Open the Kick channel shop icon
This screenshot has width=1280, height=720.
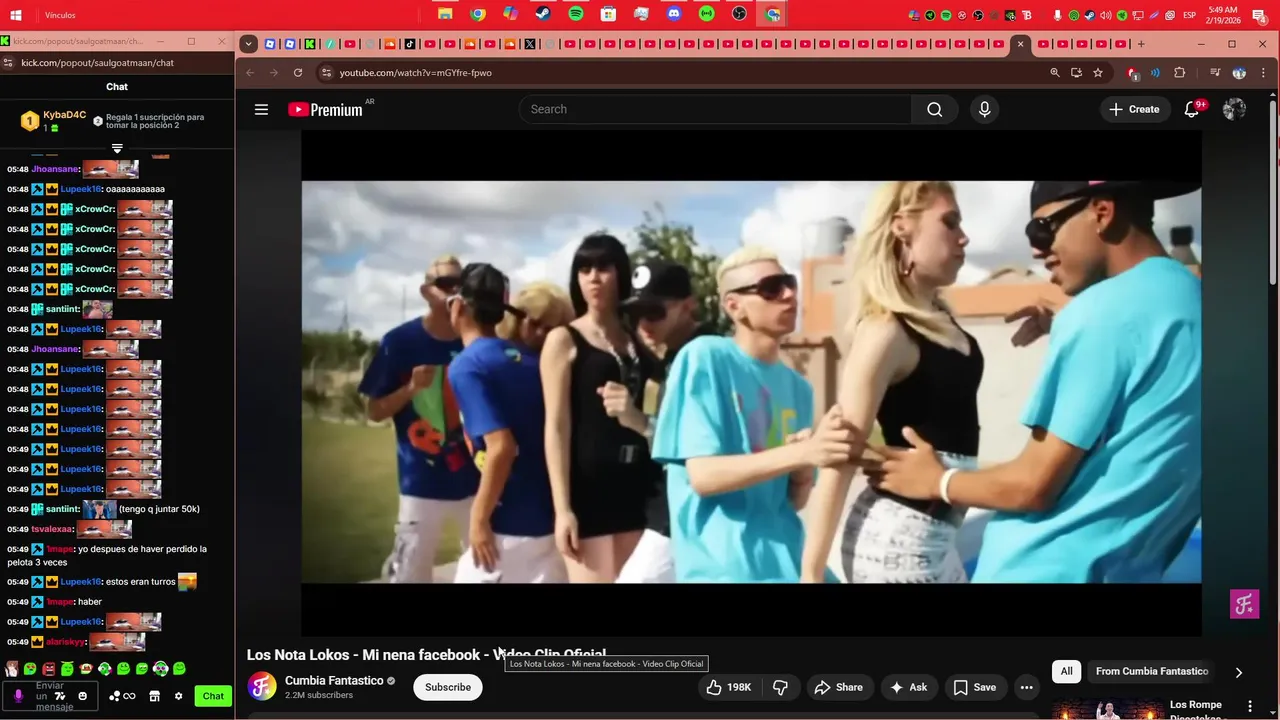tap(155, 696)
